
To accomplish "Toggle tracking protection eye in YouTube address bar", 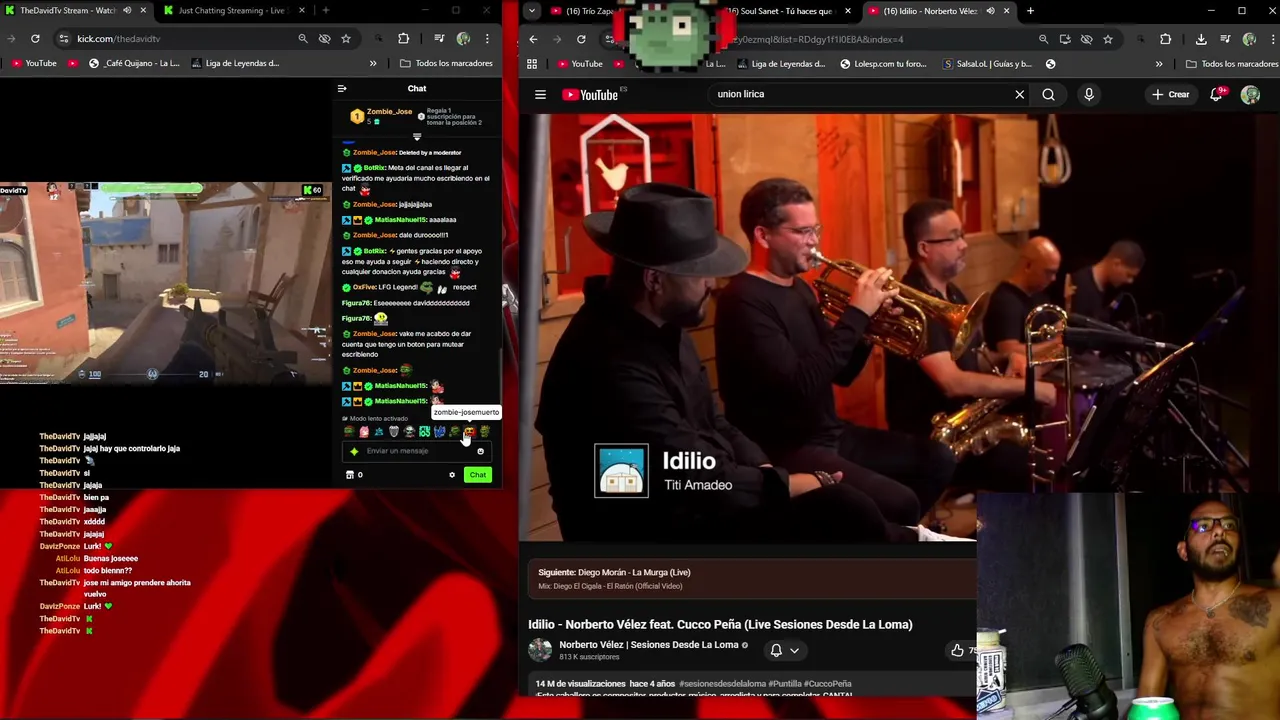I will click(x=1086, y=39).
